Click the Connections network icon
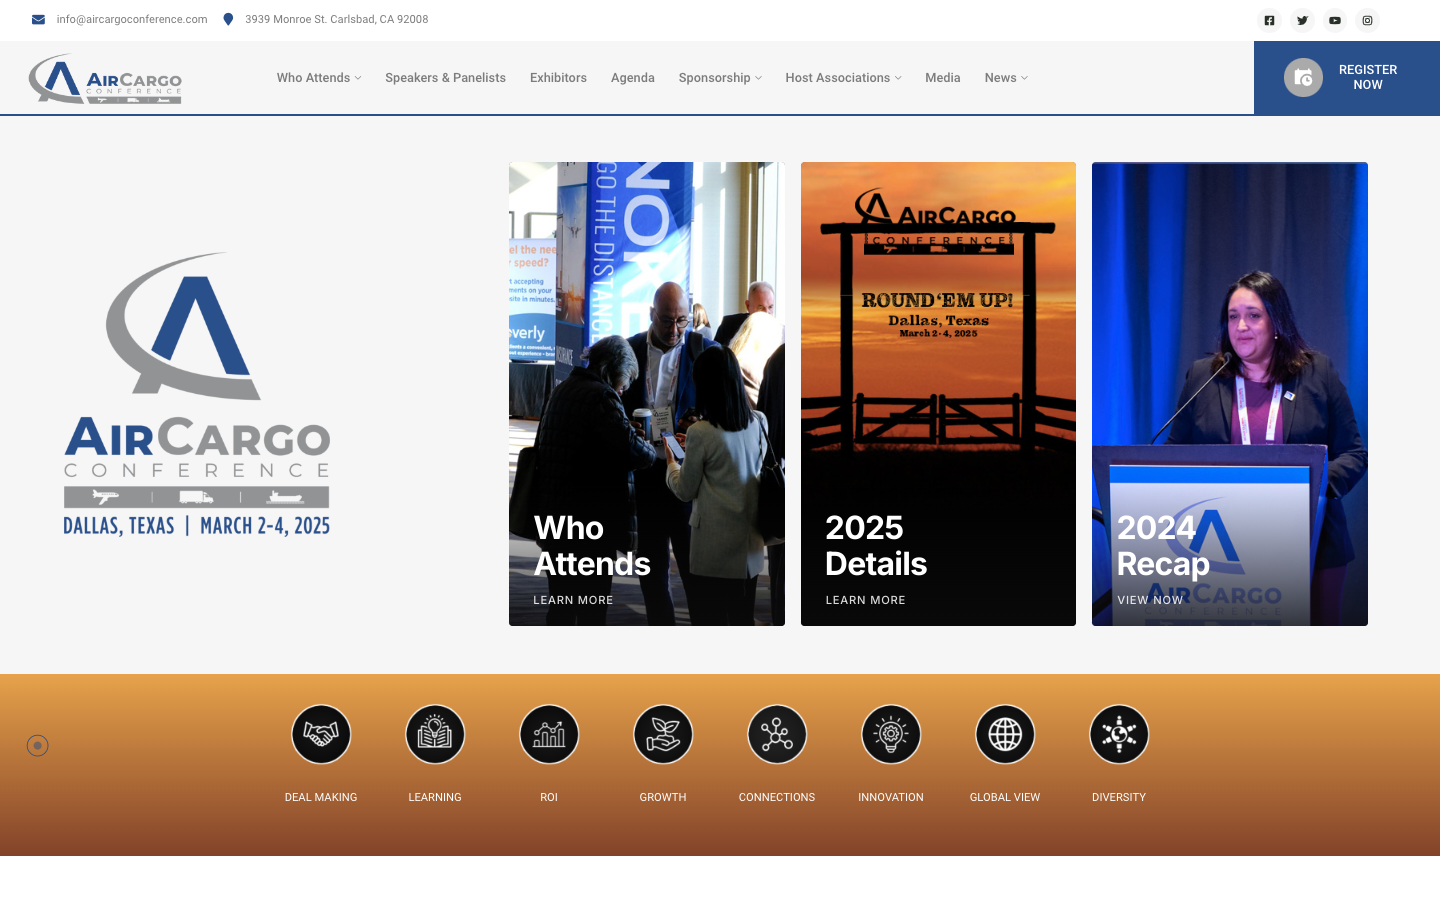Screen dimensions: 1440x900 tap(777, 735)
